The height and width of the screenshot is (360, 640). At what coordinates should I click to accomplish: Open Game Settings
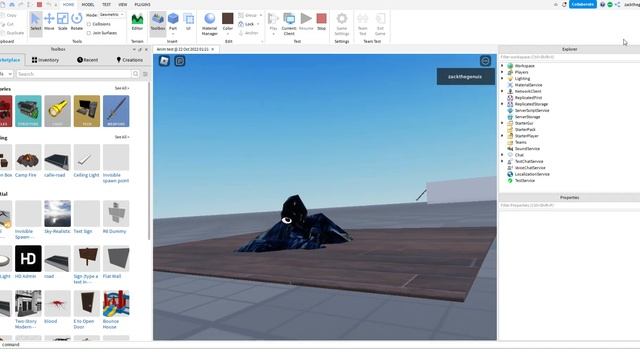342,24
